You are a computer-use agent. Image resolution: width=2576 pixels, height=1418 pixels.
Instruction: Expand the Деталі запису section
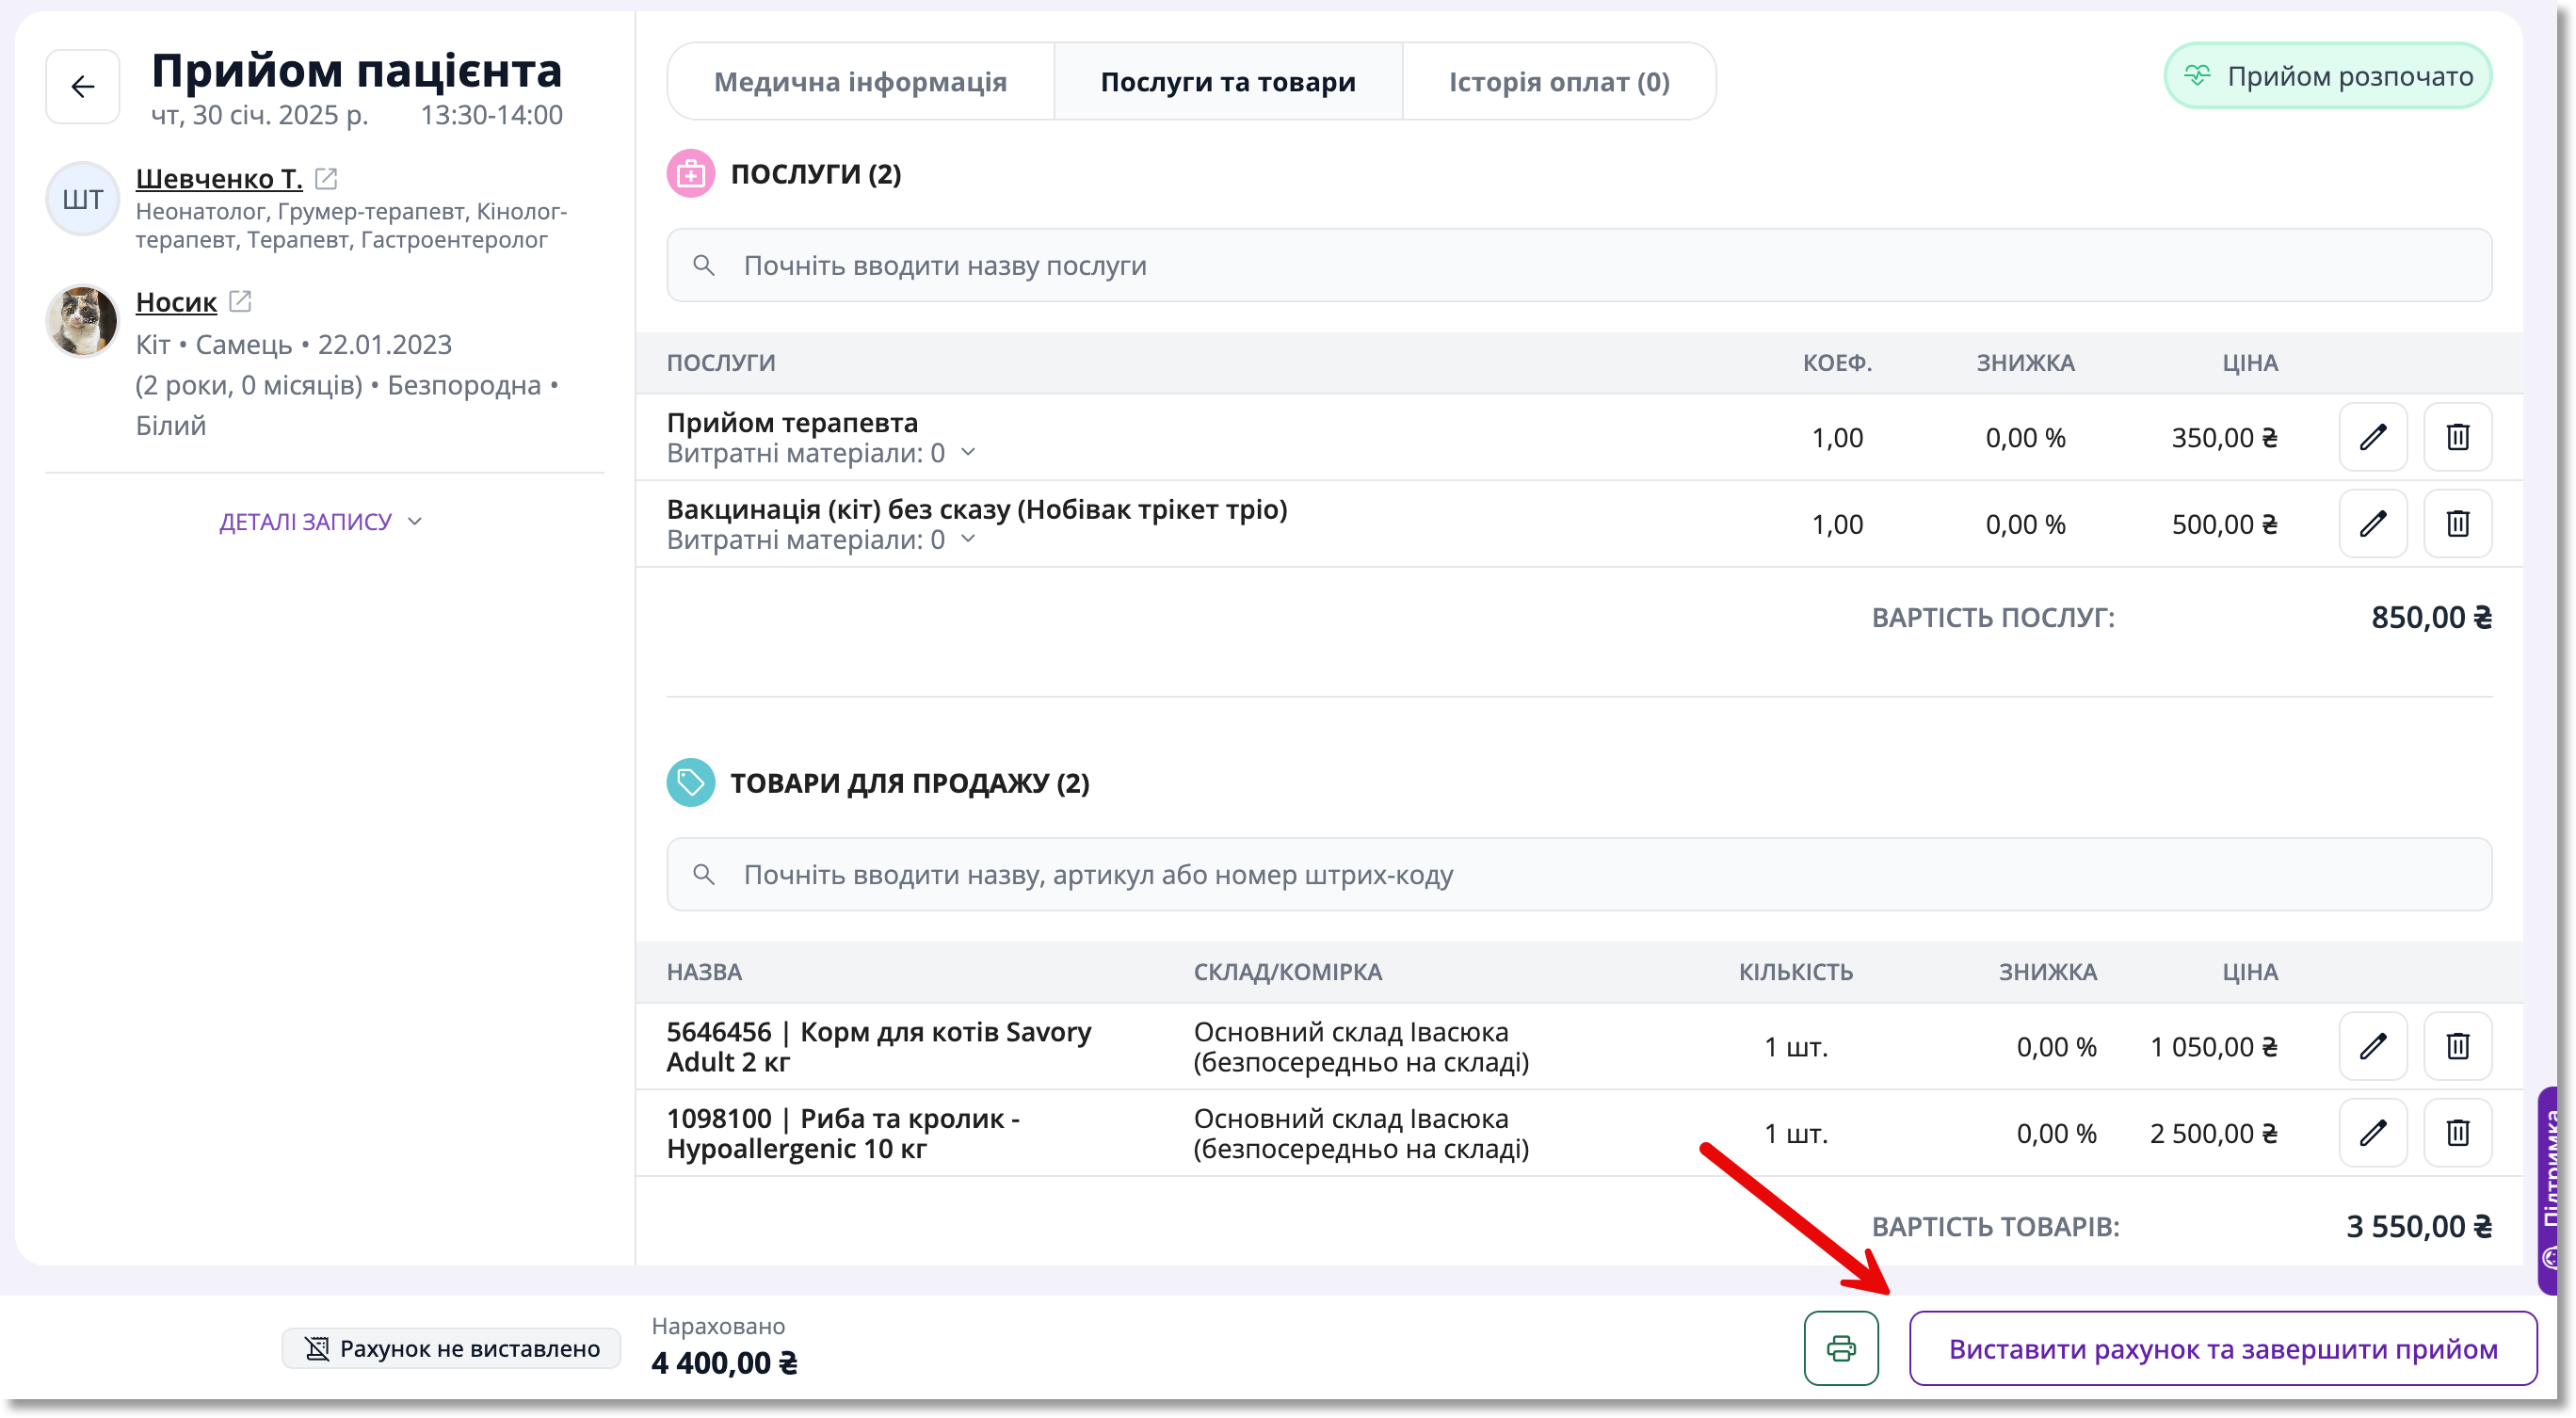[321, 522]
